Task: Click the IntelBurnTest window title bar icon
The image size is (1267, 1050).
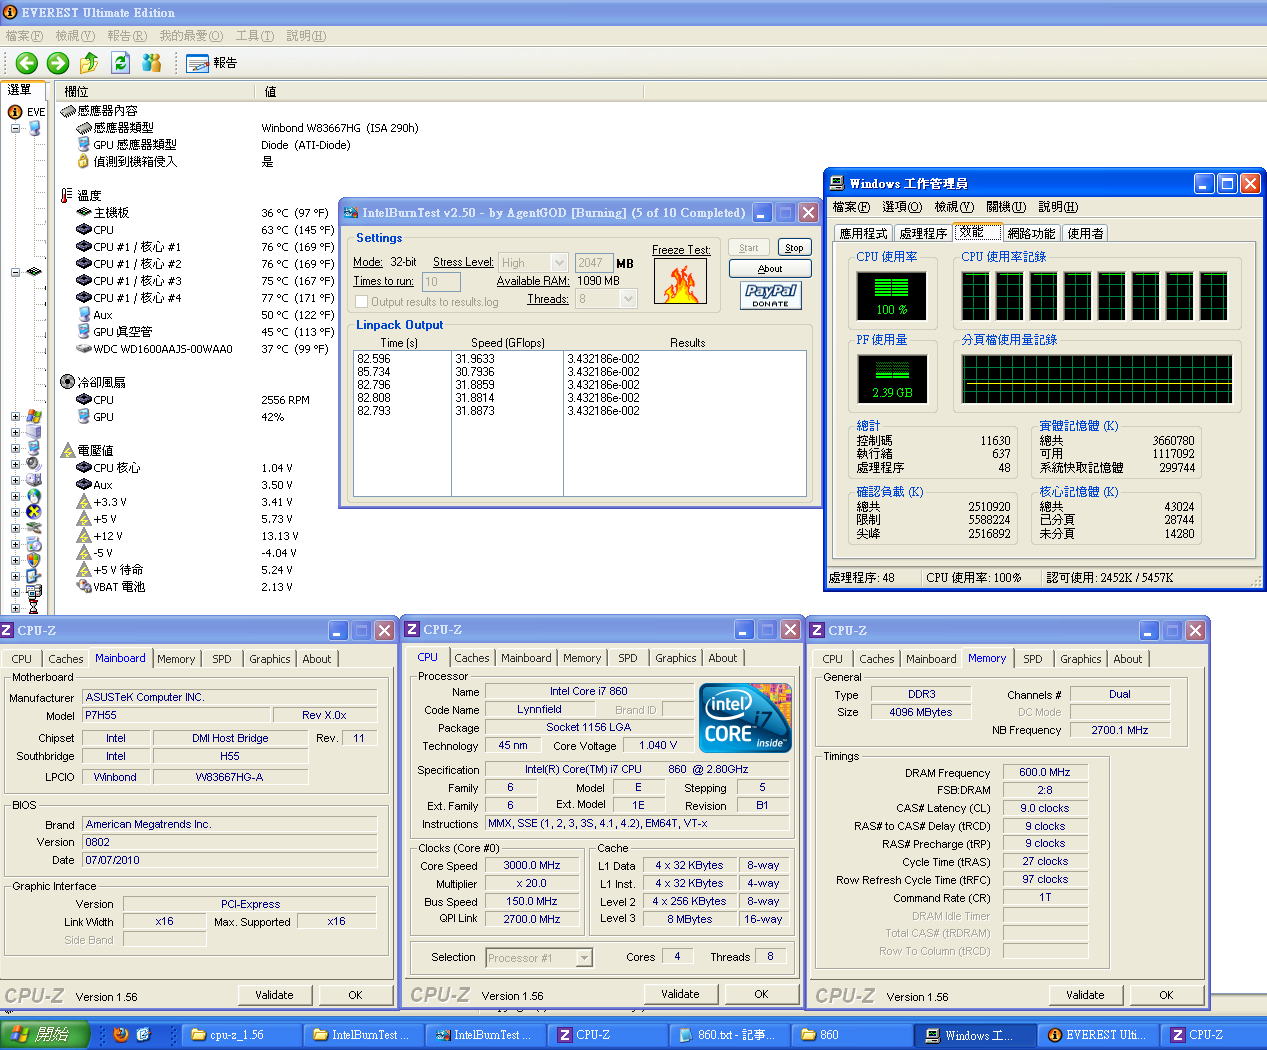Action: pyautogui.click(x=351, y=213)
